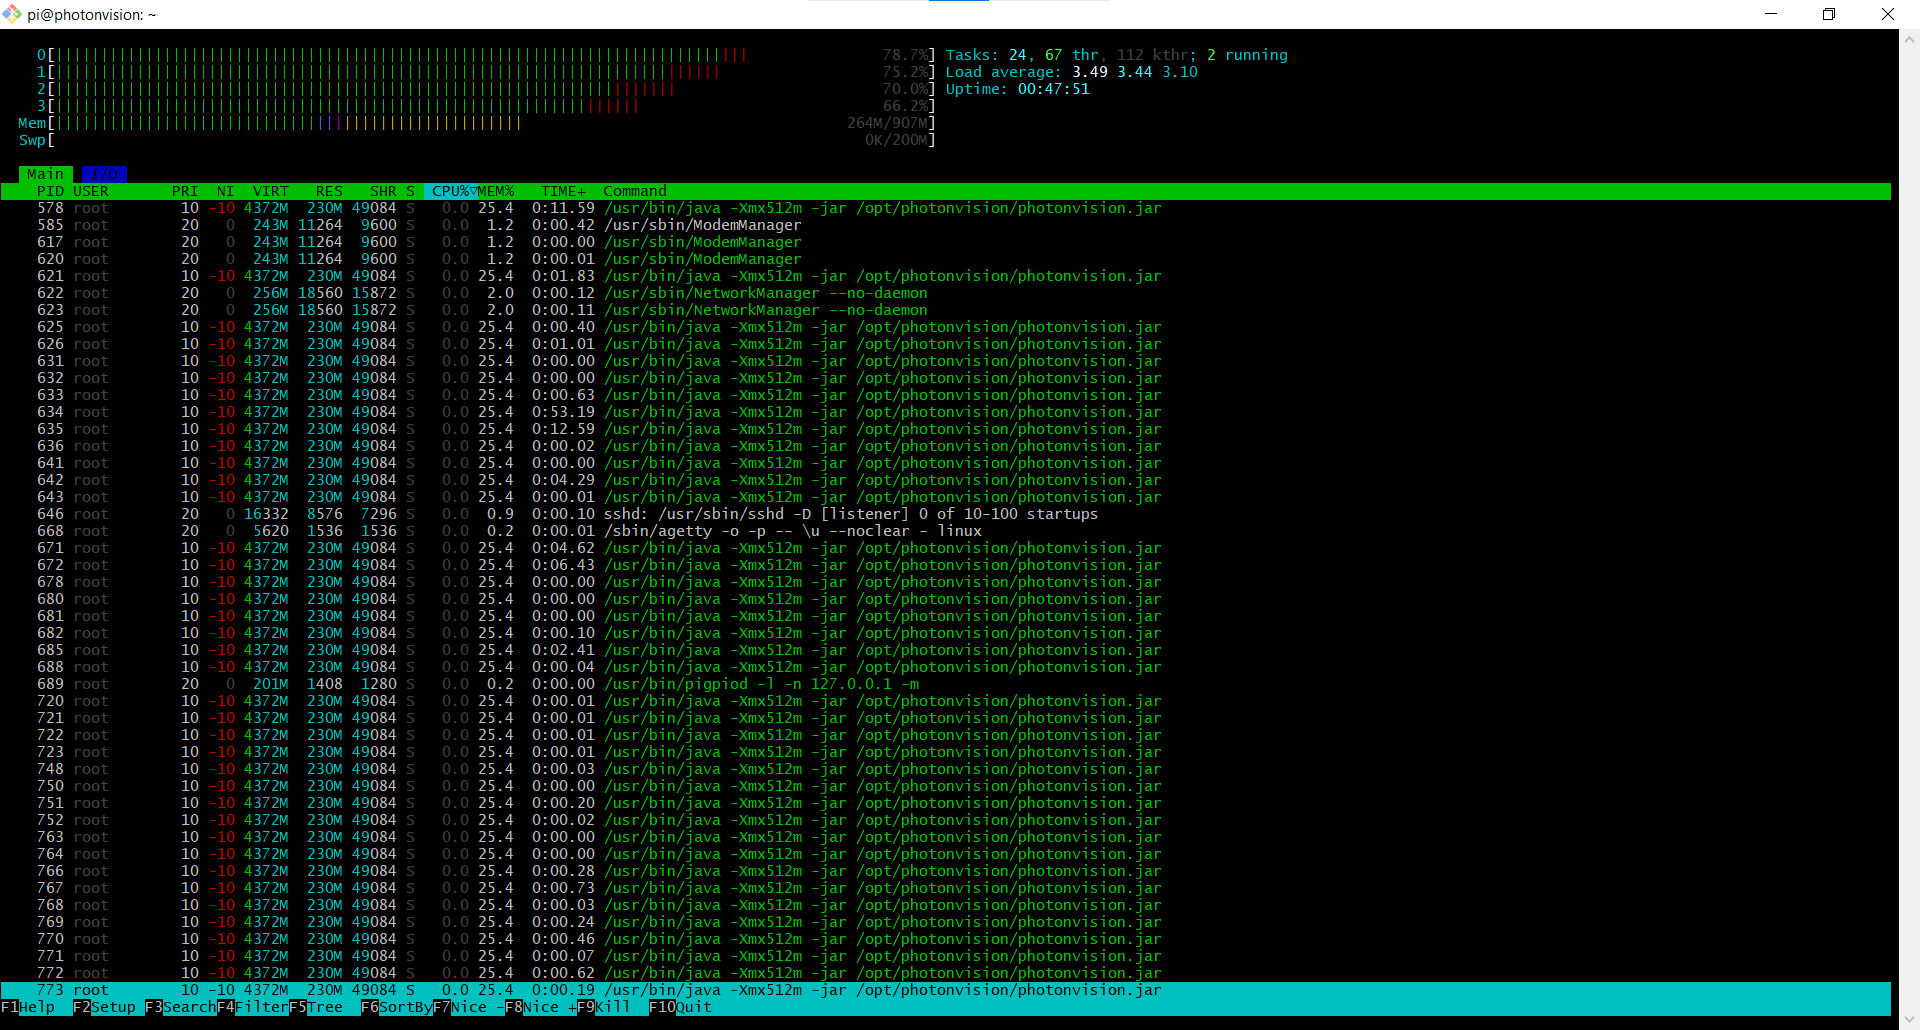
Task: Select java process row PID 748
Action: 946,769
